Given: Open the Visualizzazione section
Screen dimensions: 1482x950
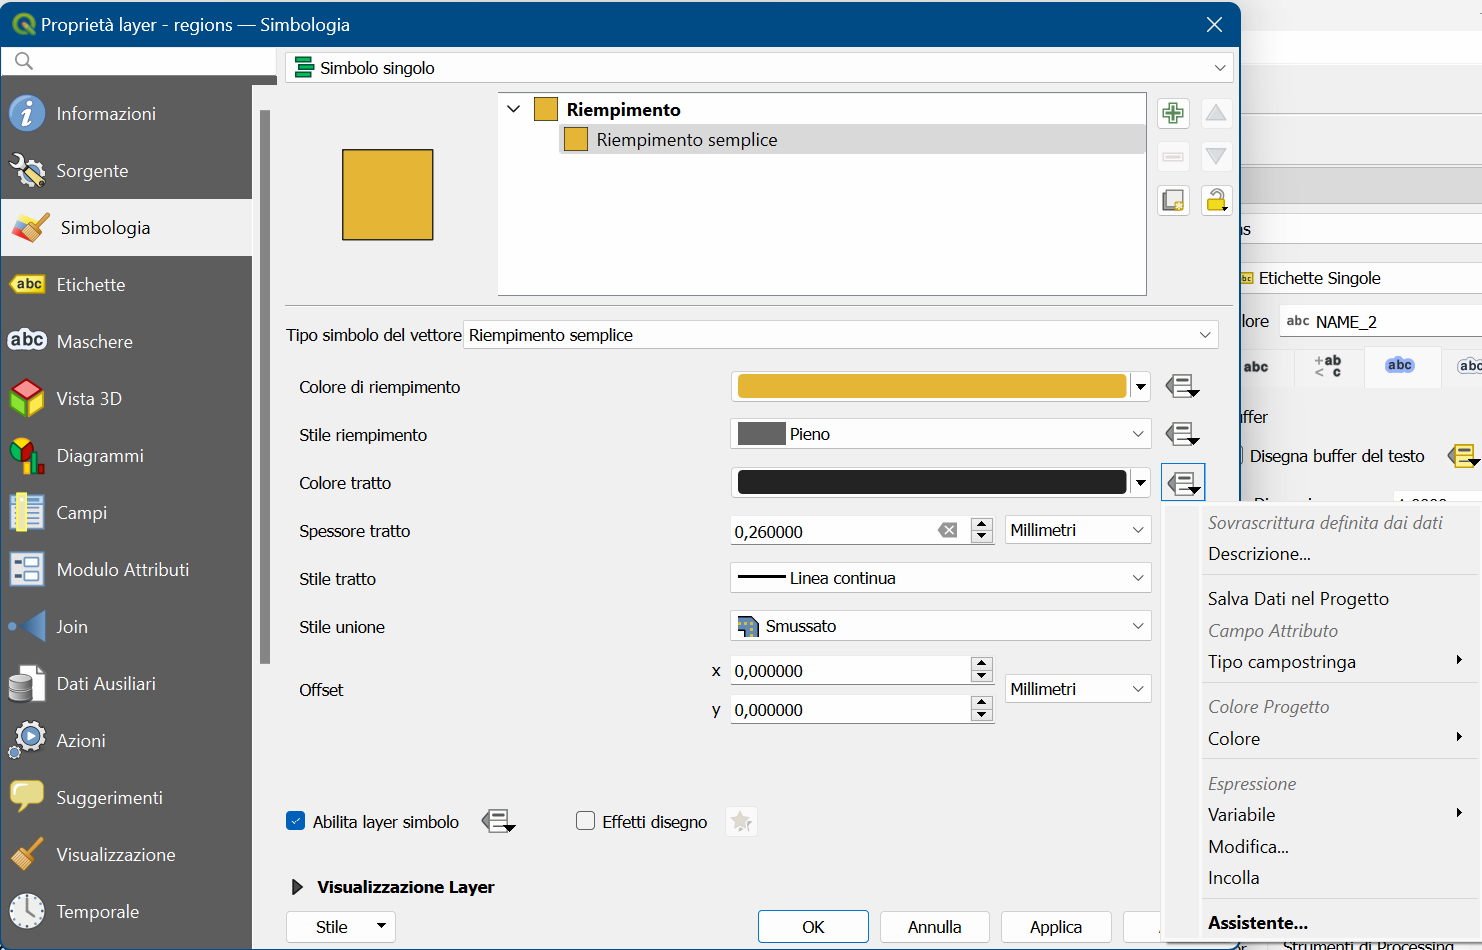Looking at the screenshot, I should (126, 855).
